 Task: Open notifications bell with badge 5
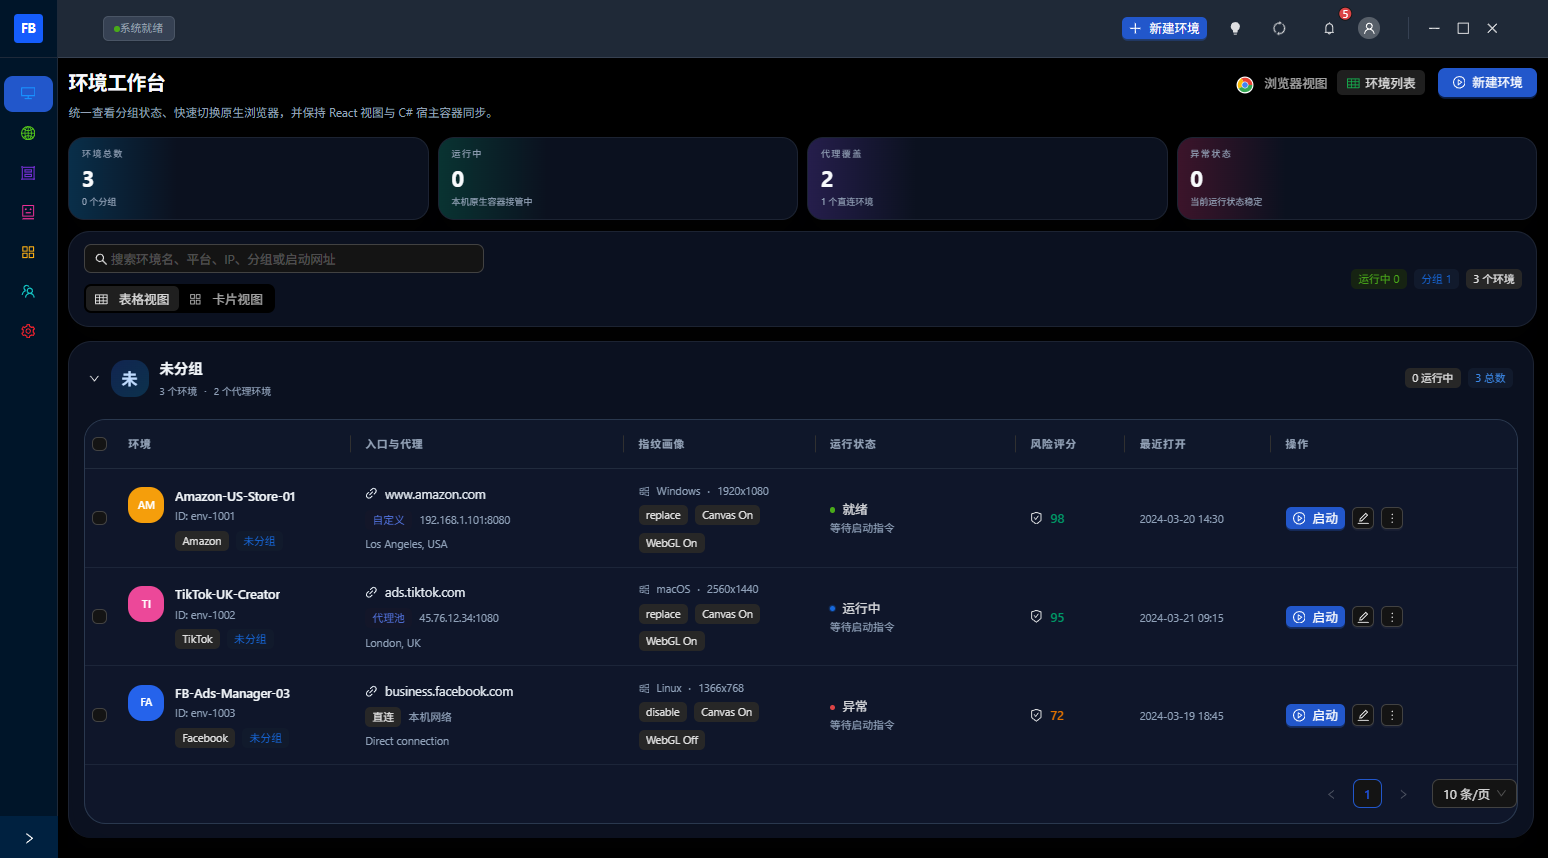[x=1329, y=29]
